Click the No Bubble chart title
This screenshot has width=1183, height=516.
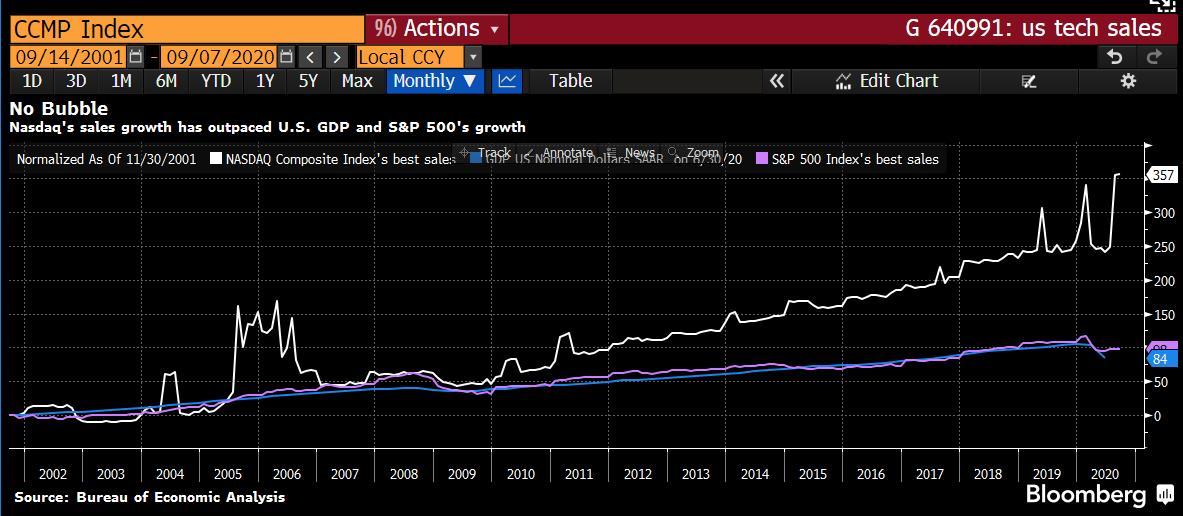[x=59, y=109]
